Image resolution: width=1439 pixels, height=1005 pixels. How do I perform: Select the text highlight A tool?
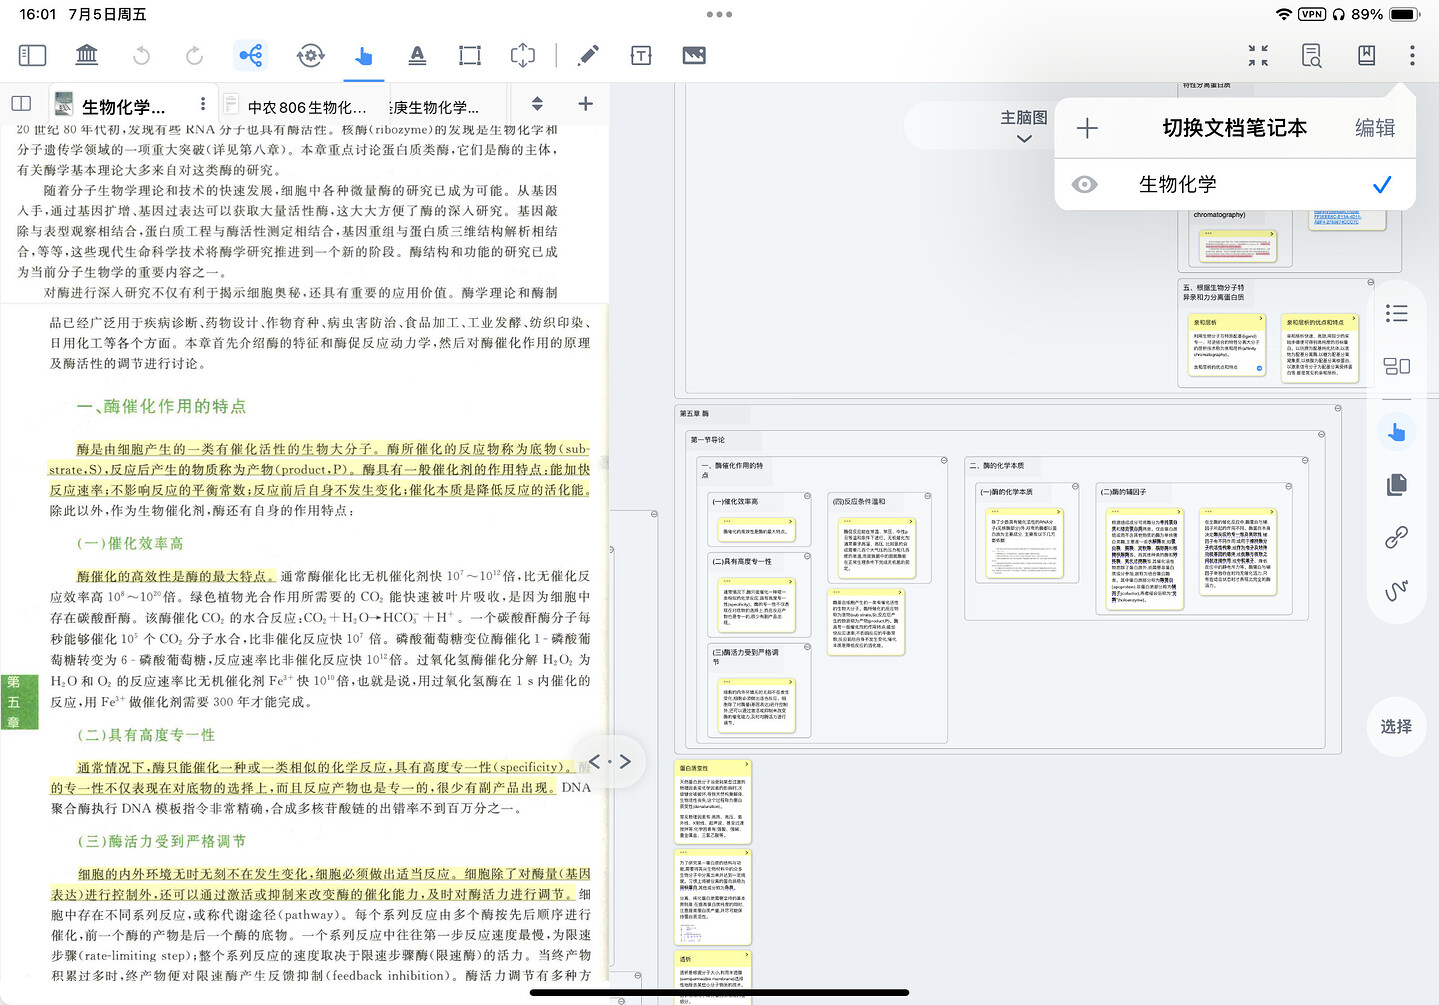[417, 55]
